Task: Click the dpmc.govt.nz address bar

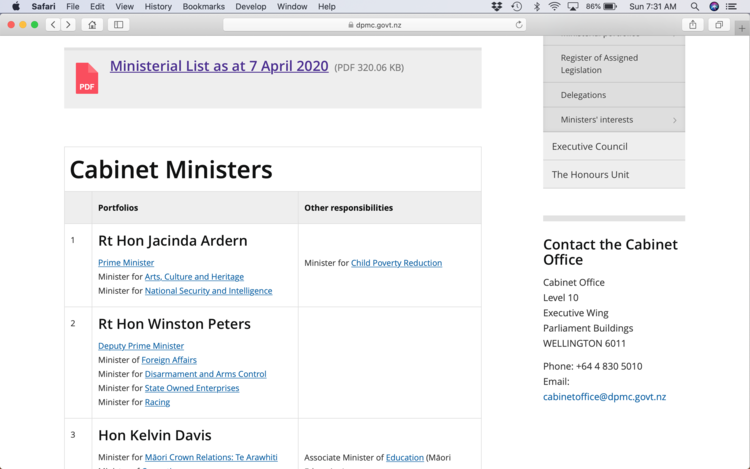Action: [x=375, y=25]
